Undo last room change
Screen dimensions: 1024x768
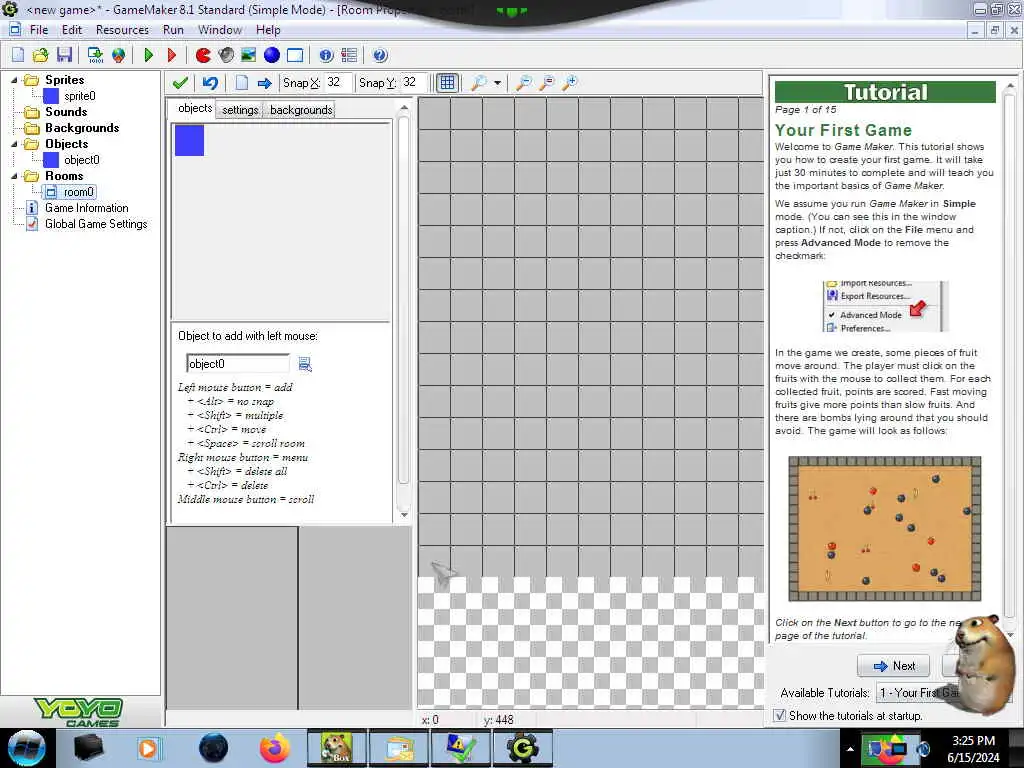[210, 83]
